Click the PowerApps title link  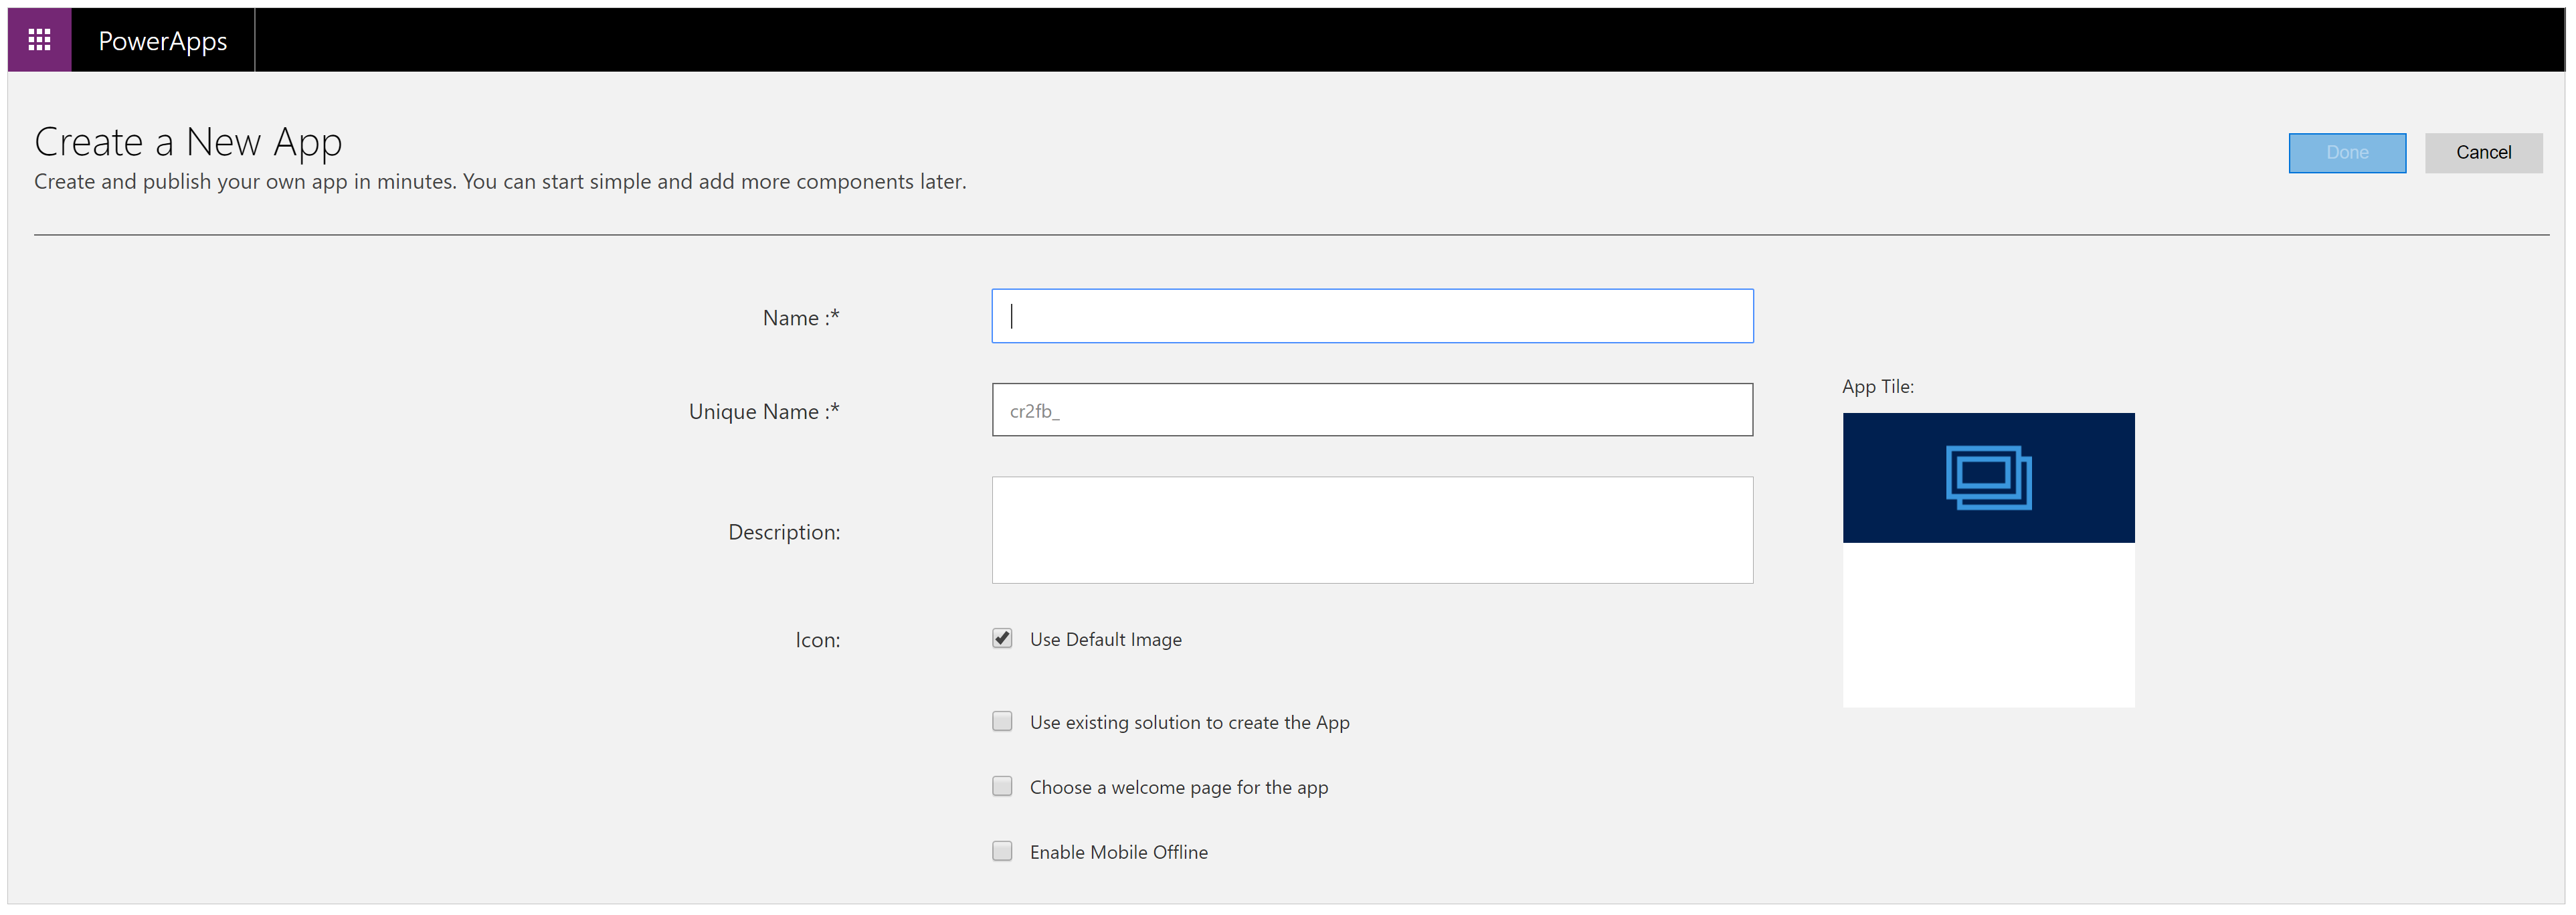pyautogui.click(x=162, y=41)
